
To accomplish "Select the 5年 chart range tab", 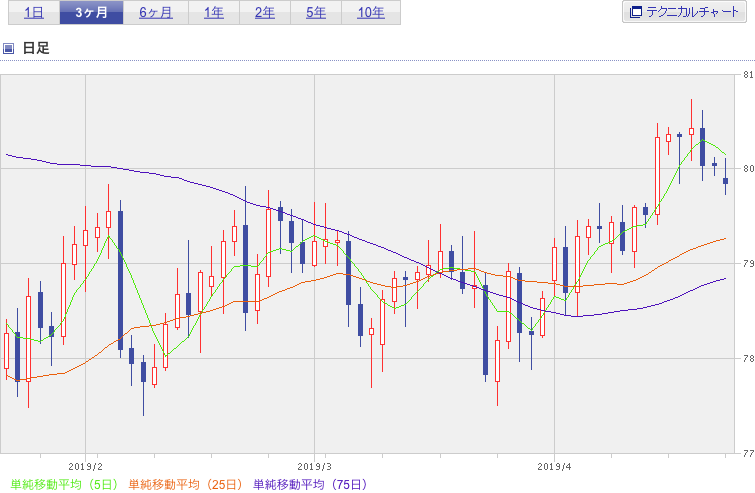I will coord(316,12).
